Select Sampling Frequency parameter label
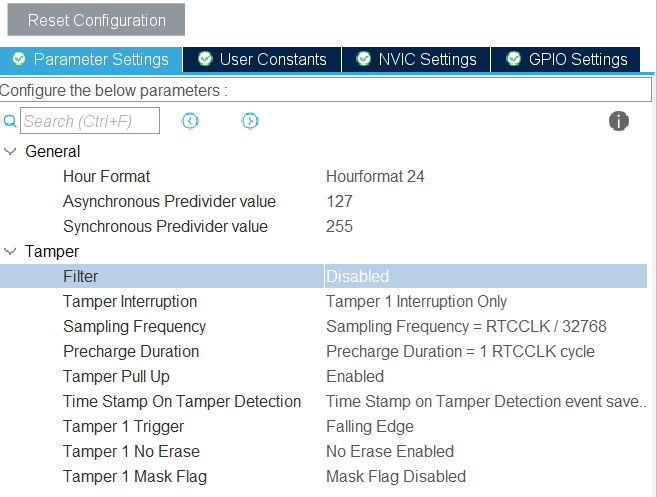Viewport: 657px width, 497px height. click(135, 326)
